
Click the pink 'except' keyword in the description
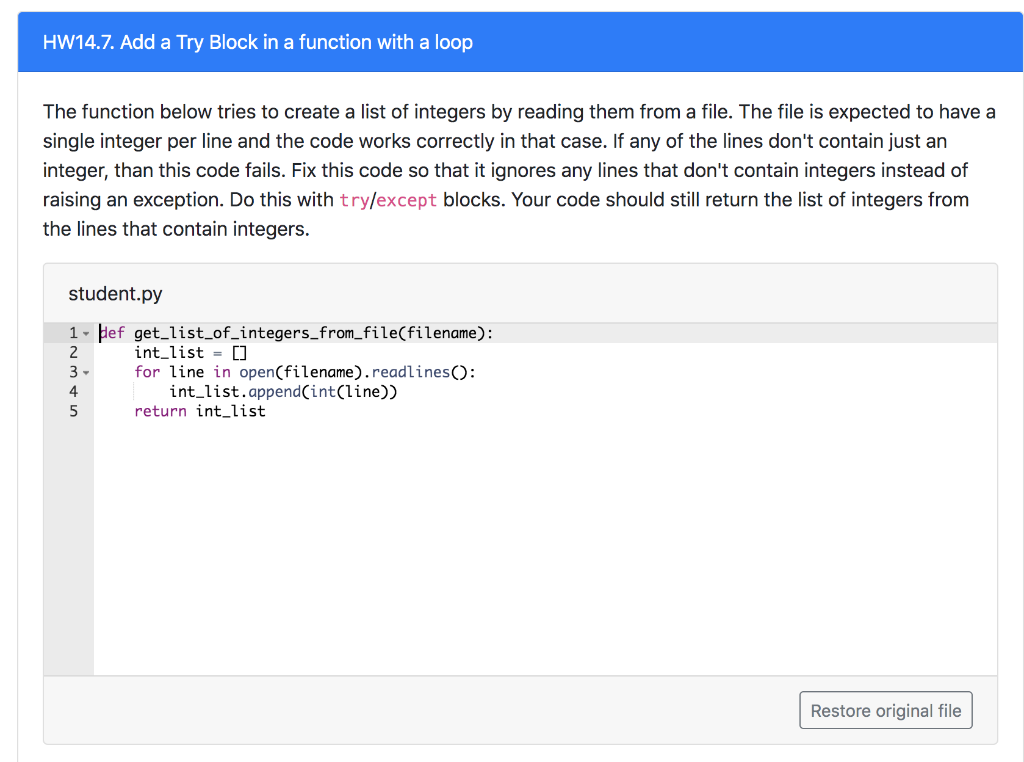pos(407,200)
